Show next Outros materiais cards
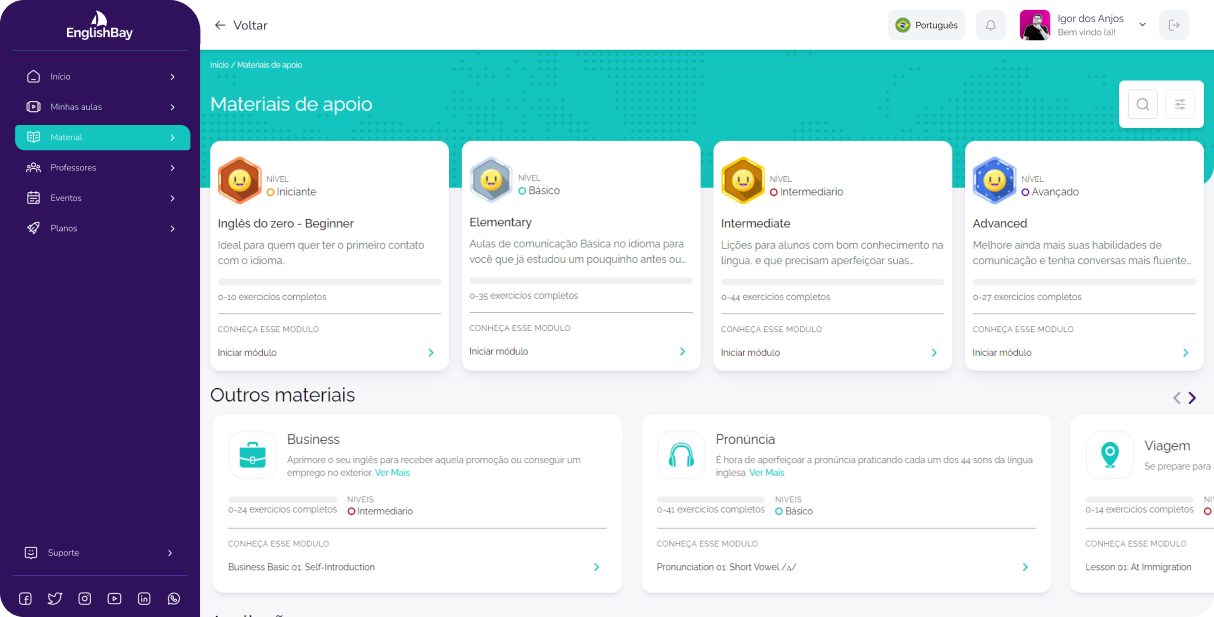 click(1192, 398)
